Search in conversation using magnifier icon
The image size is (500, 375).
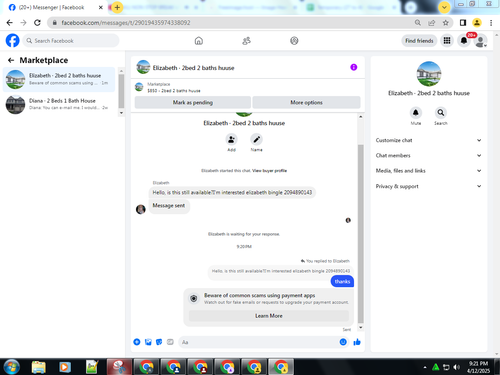tap(441, 113)
